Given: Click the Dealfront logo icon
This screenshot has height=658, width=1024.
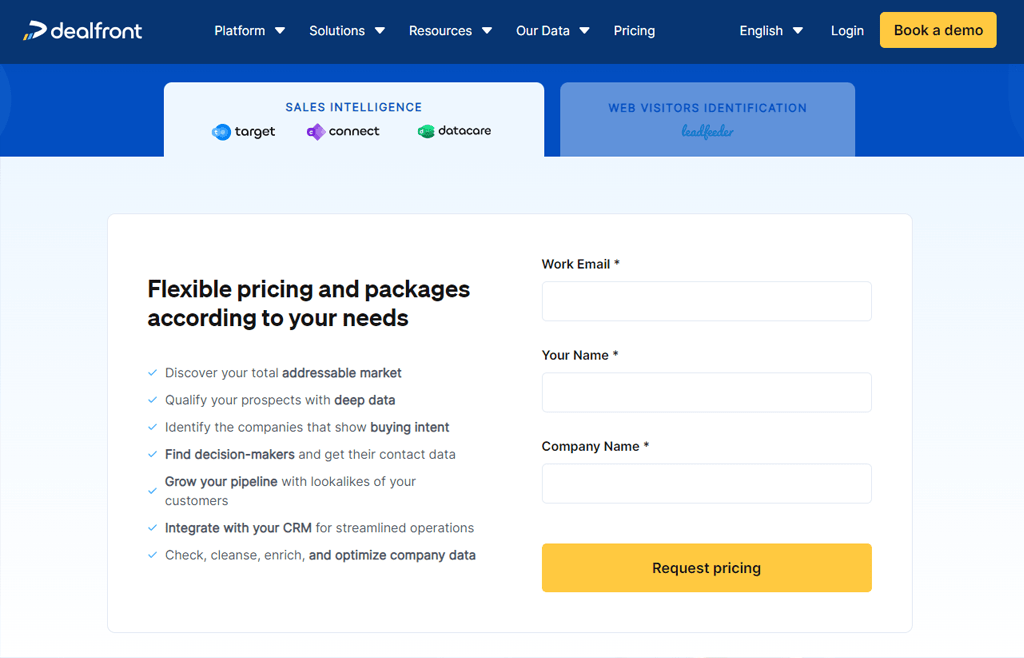Looking at the screenshot, I should coord(34,30).
